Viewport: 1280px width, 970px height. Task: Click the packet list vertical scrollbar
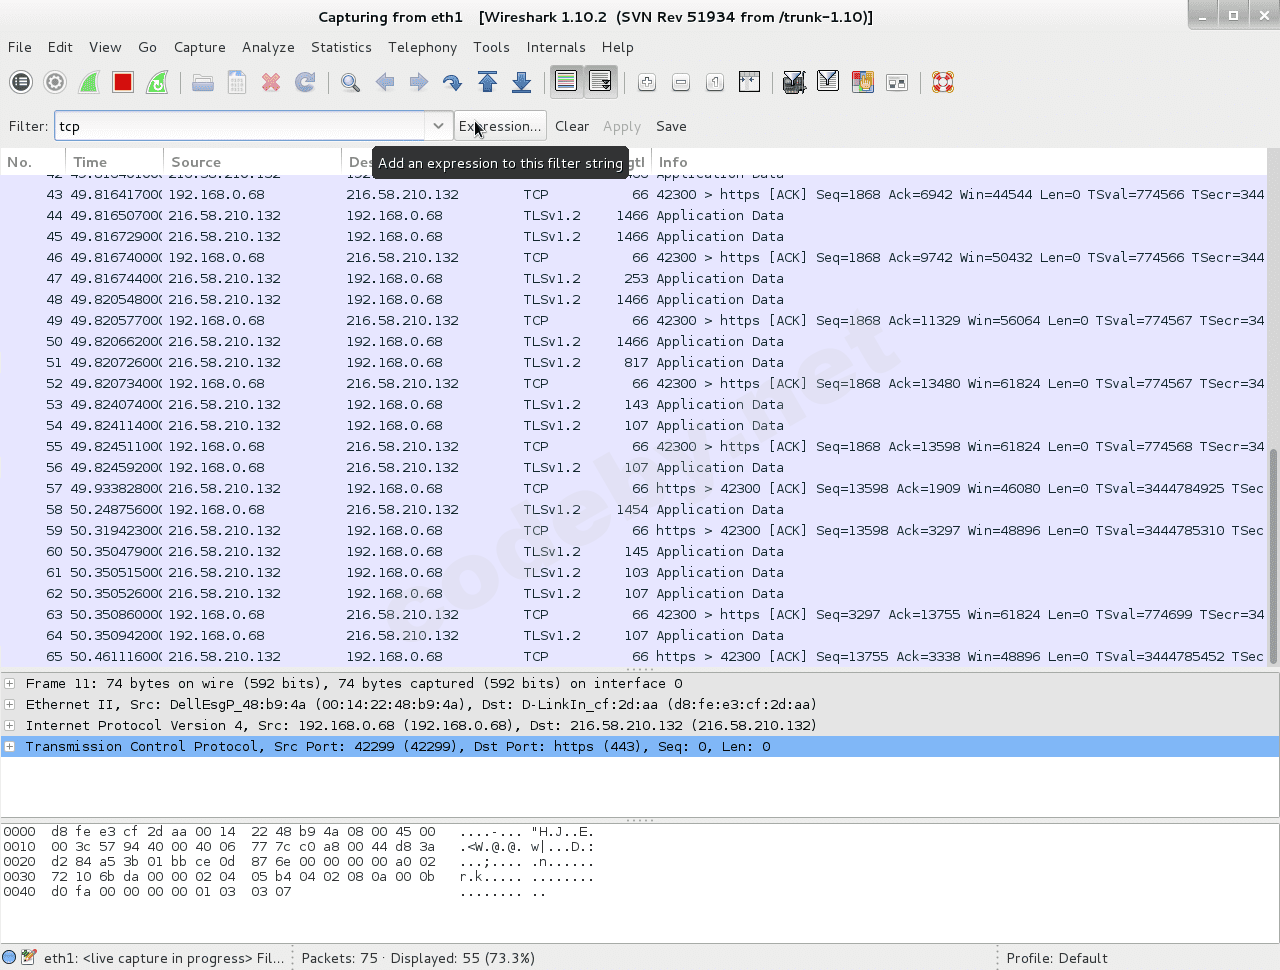[x=1273, y=555]
